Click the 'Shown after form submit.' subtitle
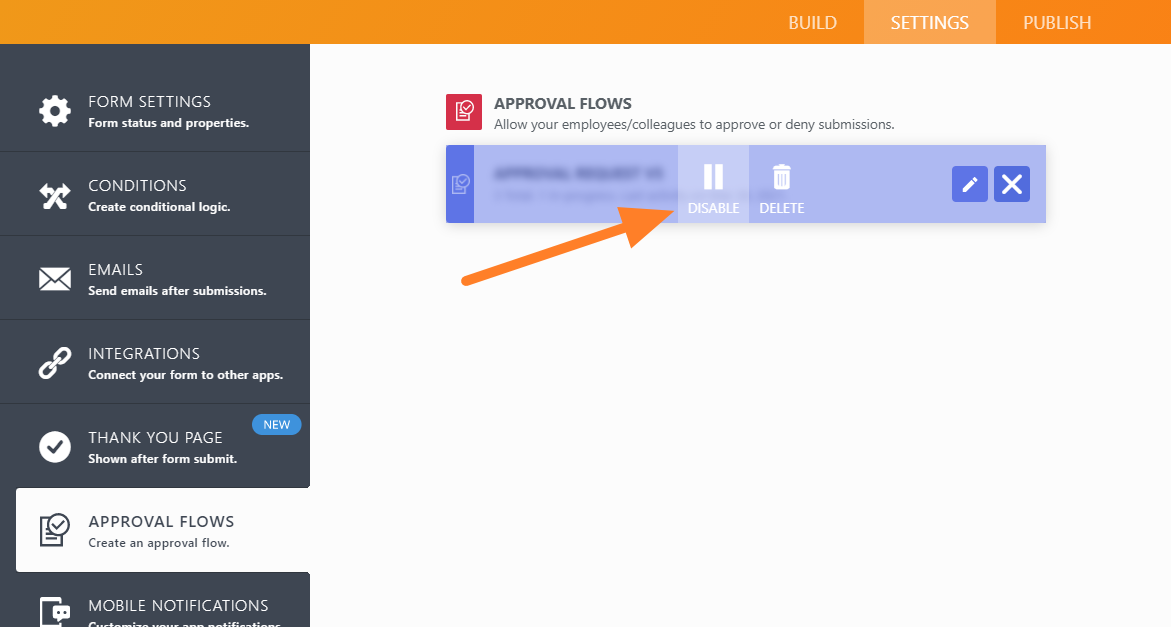The image size is (1171, 627). [x=162, y=459]
